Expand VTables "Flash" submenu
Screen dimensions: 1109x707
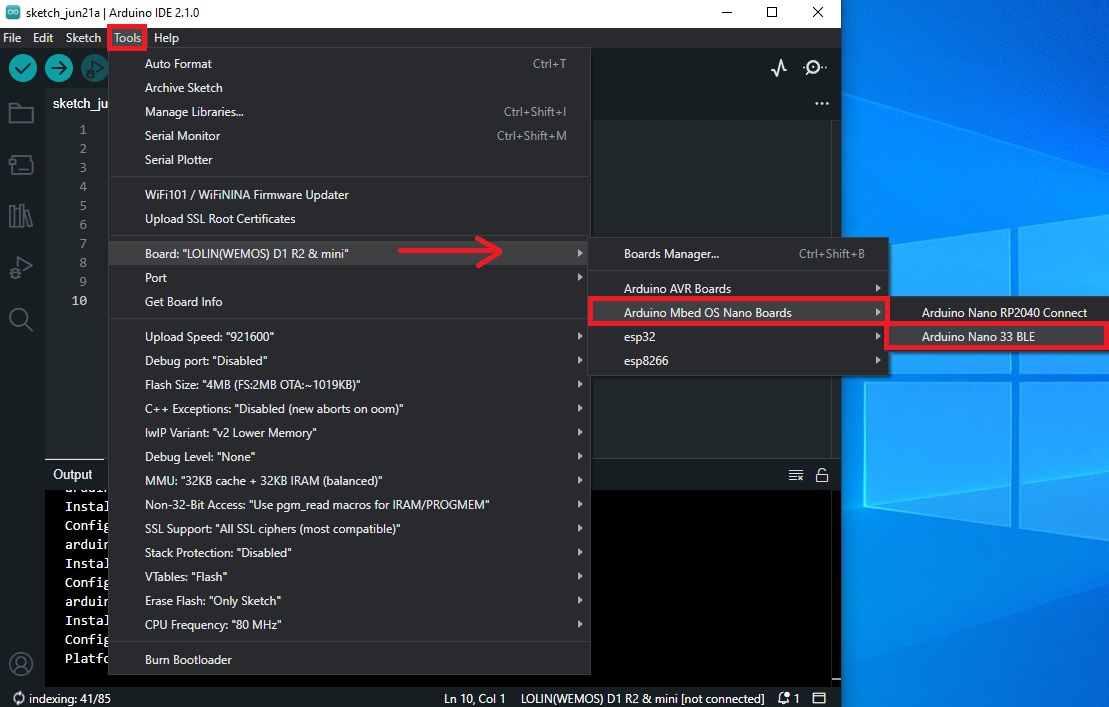(x=349, y=577)
